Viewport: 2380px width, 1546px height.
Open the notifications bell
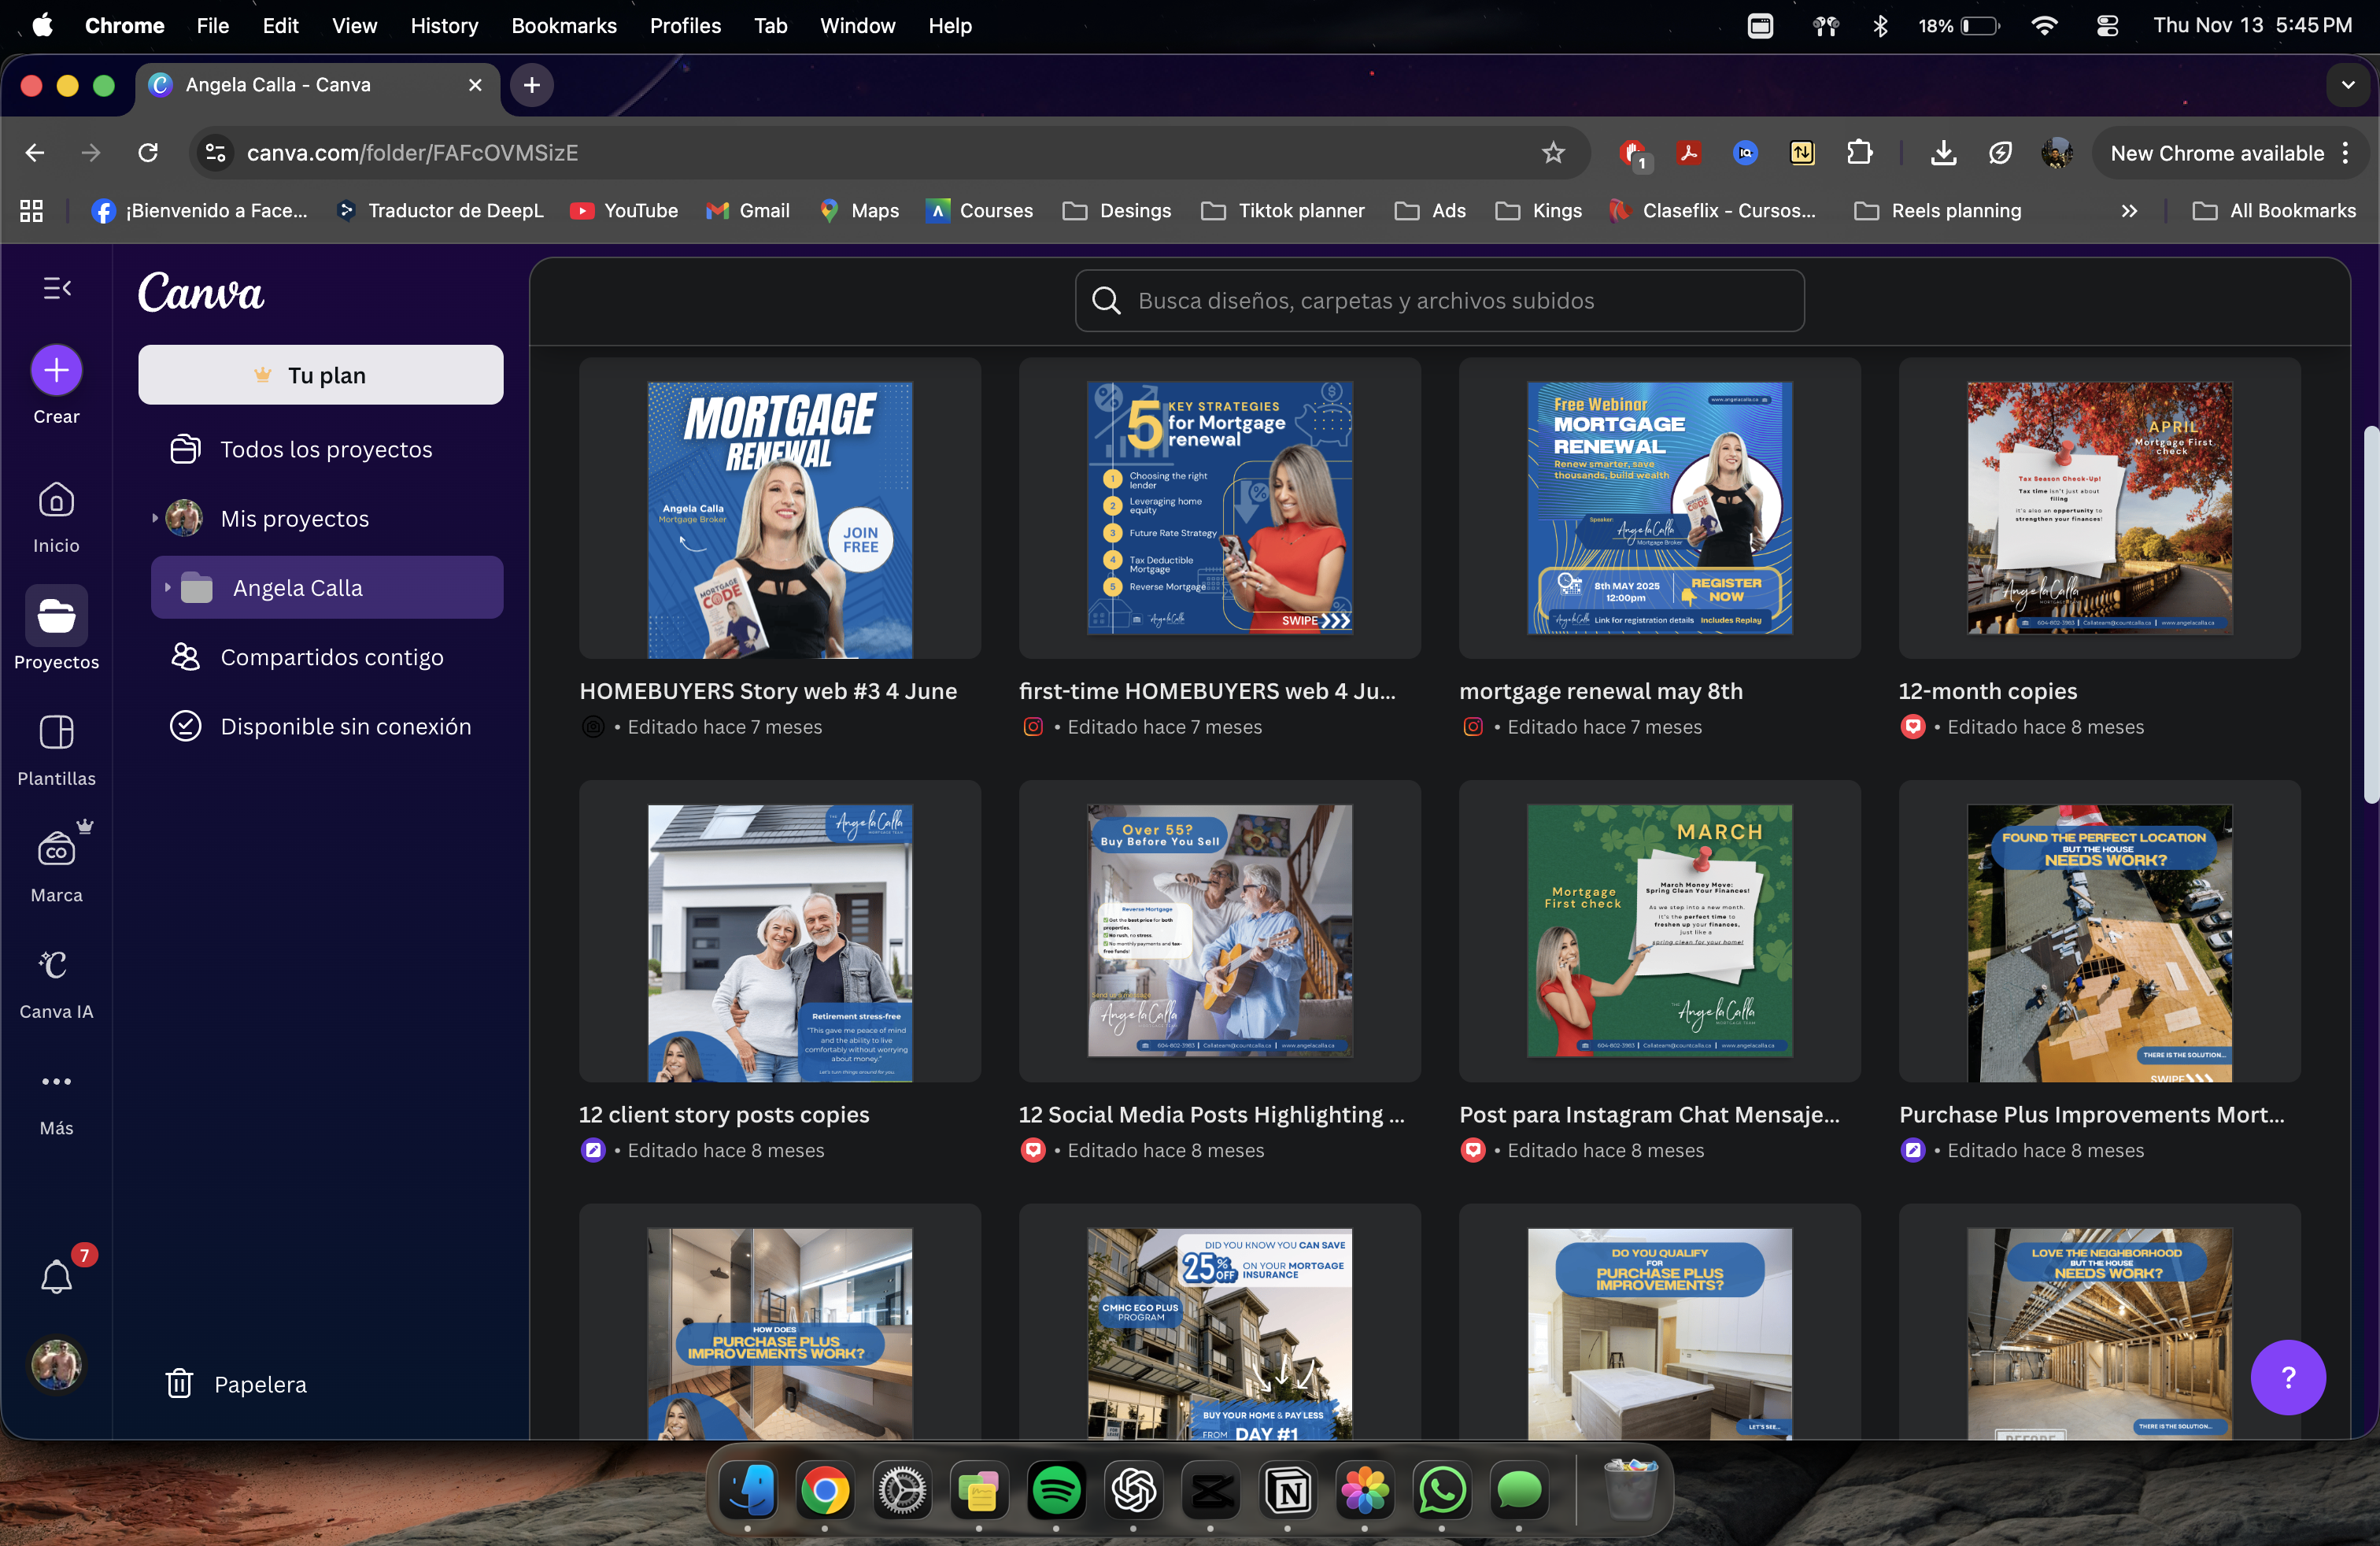[56, 1277]
